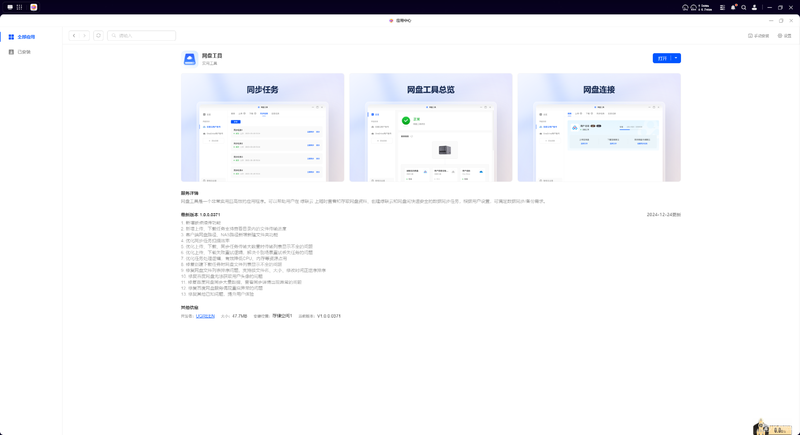800x435 pixels.
Task: Close the App Center window
Action: [791, 21]
